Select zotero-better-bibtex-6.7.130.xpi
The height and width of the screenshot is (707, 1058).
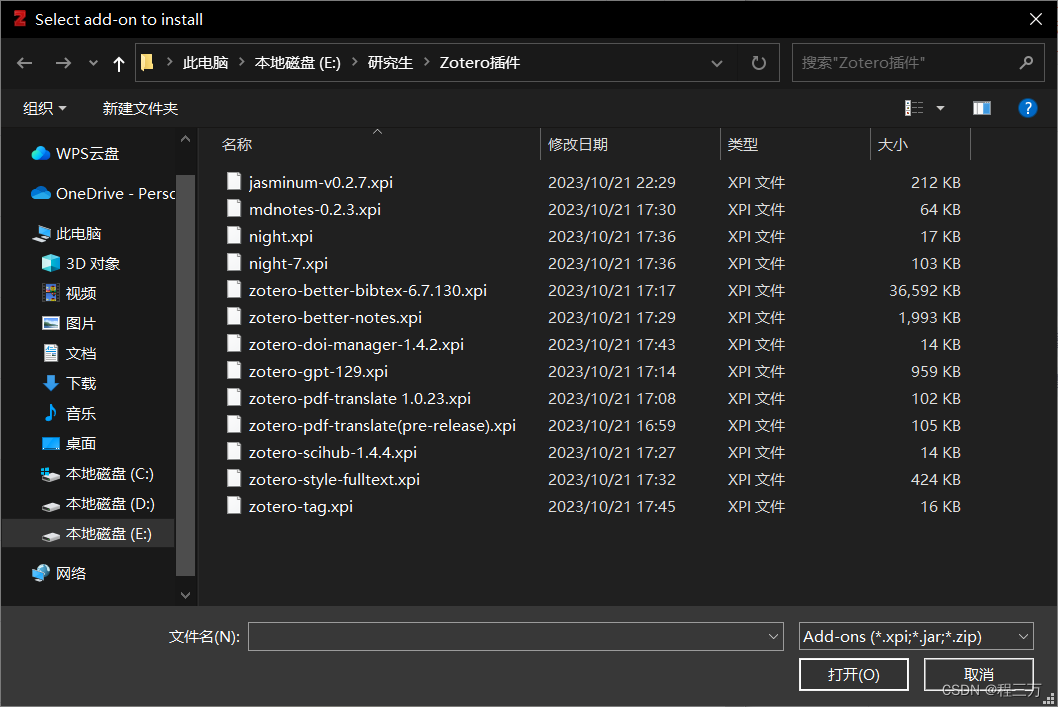tap(368, 290)
